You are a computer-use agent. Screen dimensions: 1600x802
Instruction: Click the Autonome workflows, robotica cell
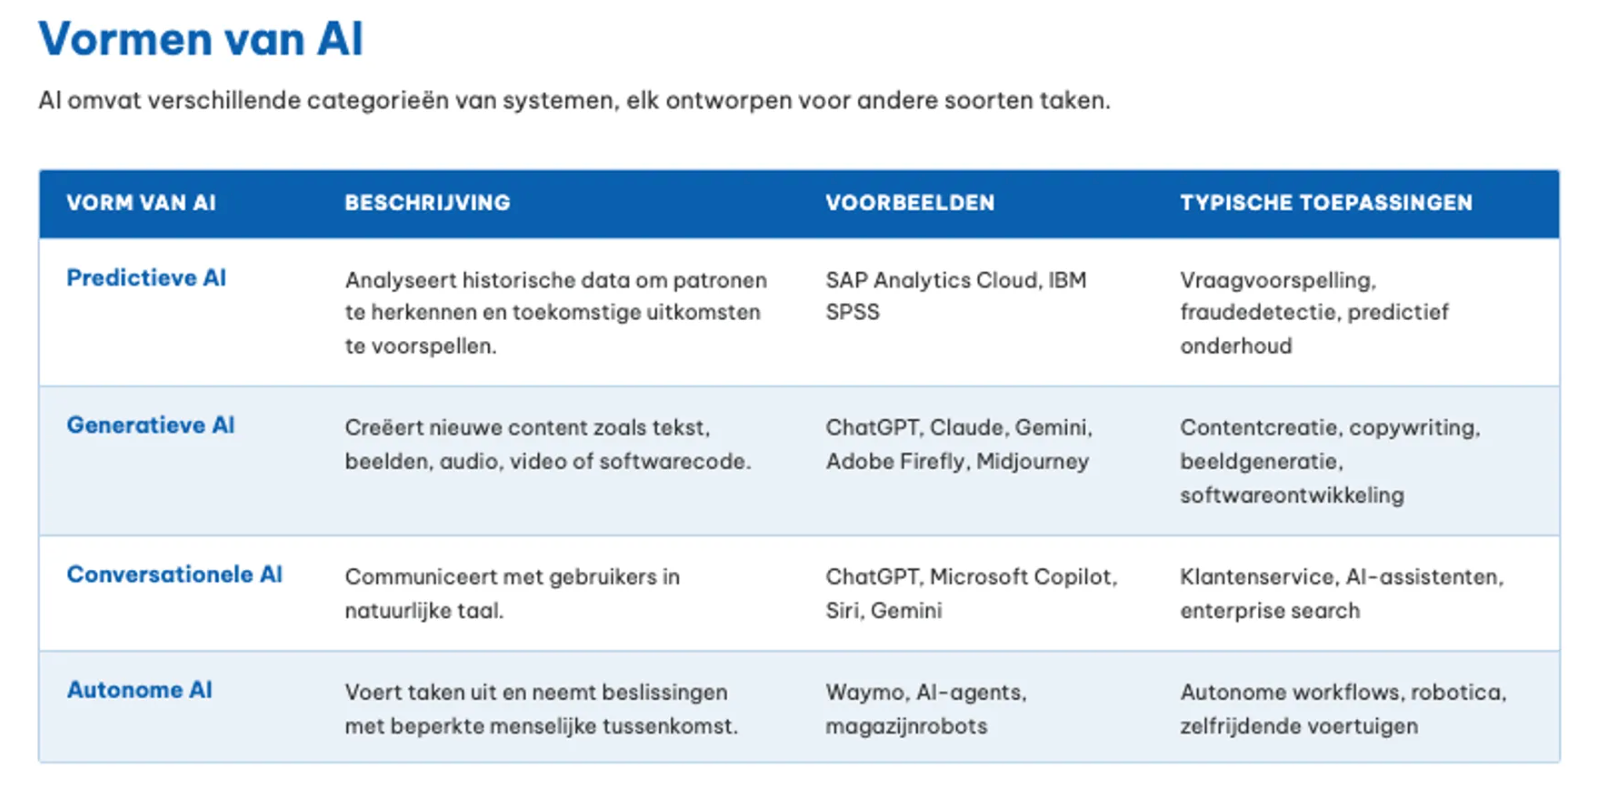click(1343, 709)
